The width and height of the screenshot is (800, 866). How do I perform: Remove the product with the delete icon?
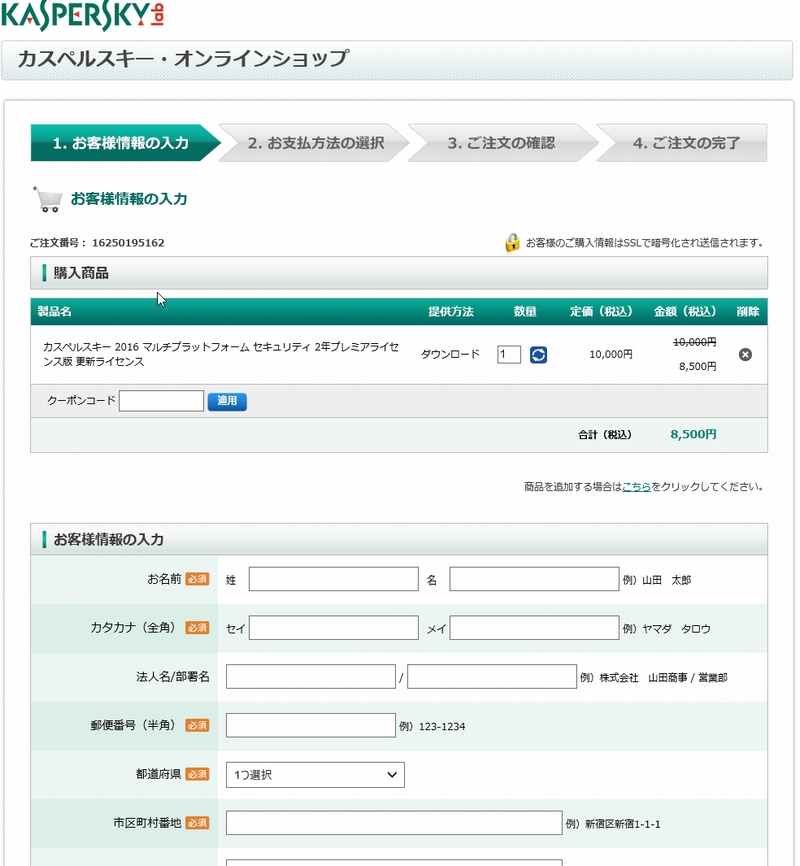tap(745, 355)
